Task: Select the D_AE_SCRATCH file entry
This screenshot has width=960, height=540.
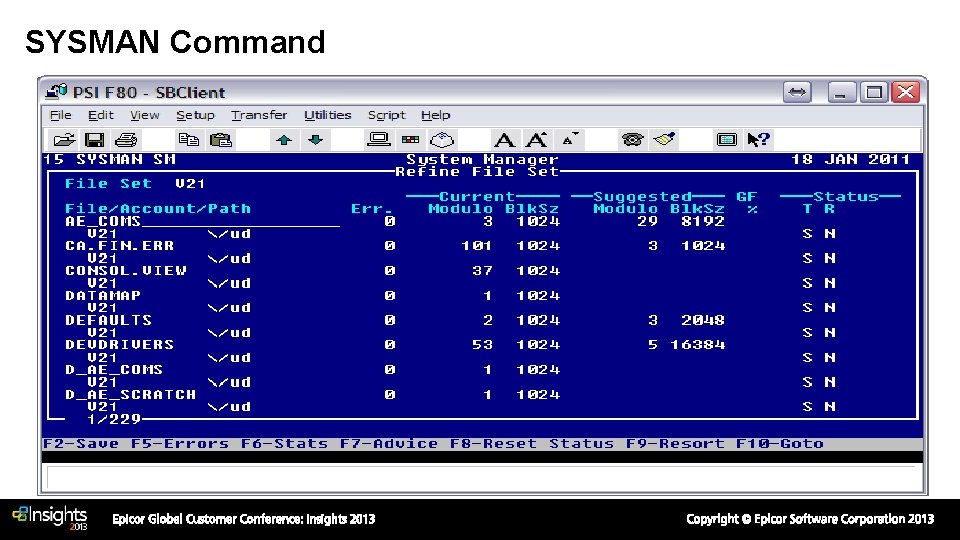Action: pyautogui.click(x=130, y=394)
